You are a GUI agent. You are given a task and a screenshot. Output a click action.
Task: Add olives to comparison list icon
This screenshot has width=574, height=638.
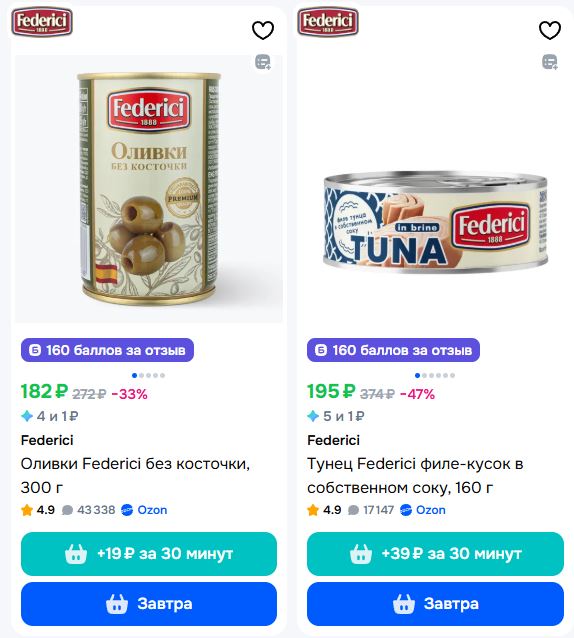[x=263, y=62]
